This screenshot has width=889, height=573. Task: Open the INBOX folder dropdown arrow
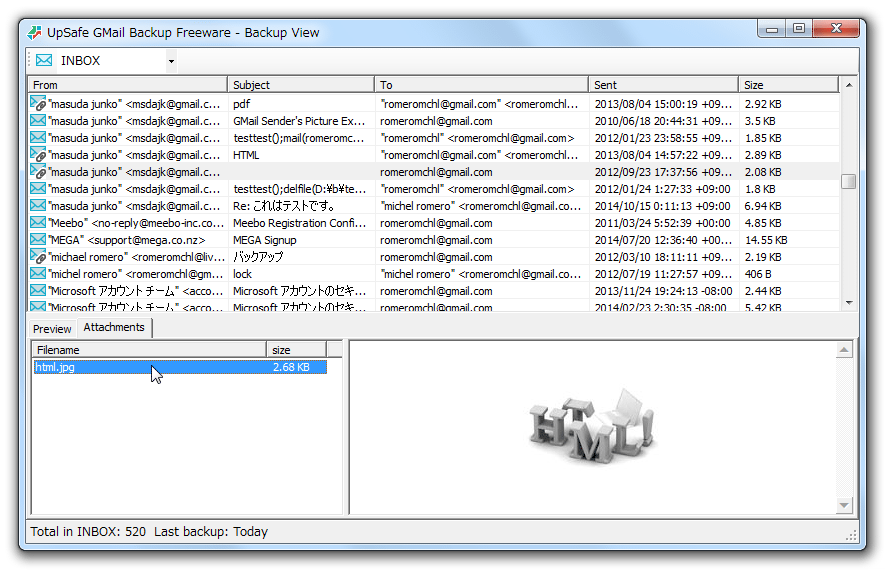click(x=171, y=61)
